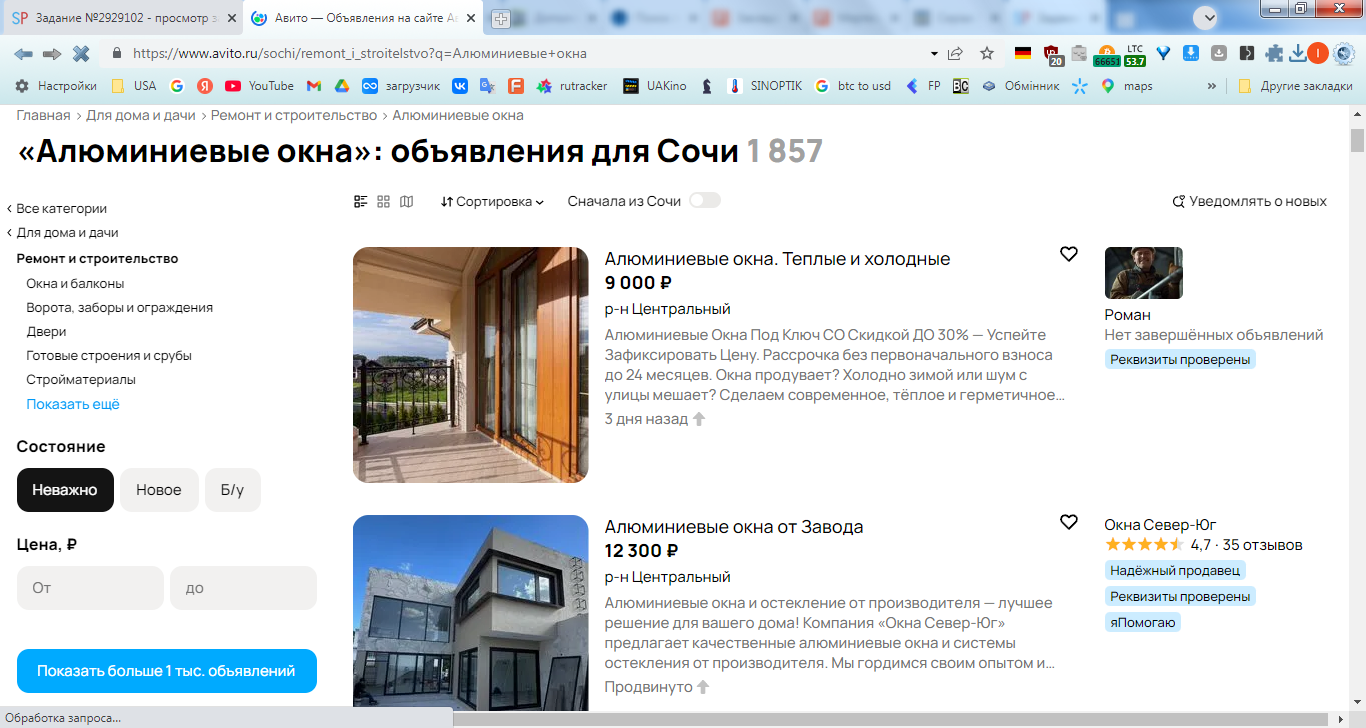
Task: Open 'Окна и балконы' subcategory
Action: [75, 283]
